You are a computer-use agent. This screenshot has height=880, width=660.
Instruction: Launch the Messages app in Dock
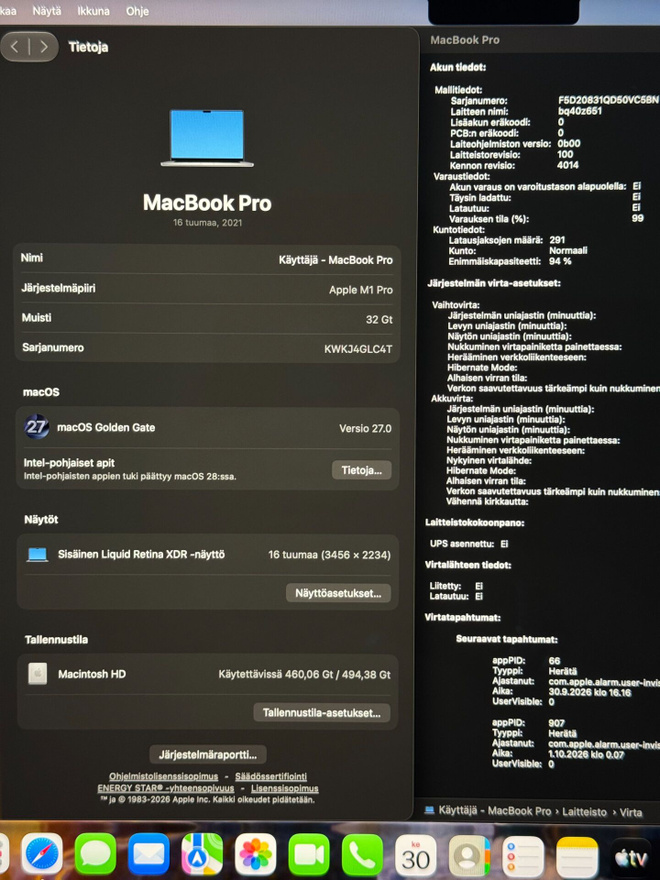[95, 855]
